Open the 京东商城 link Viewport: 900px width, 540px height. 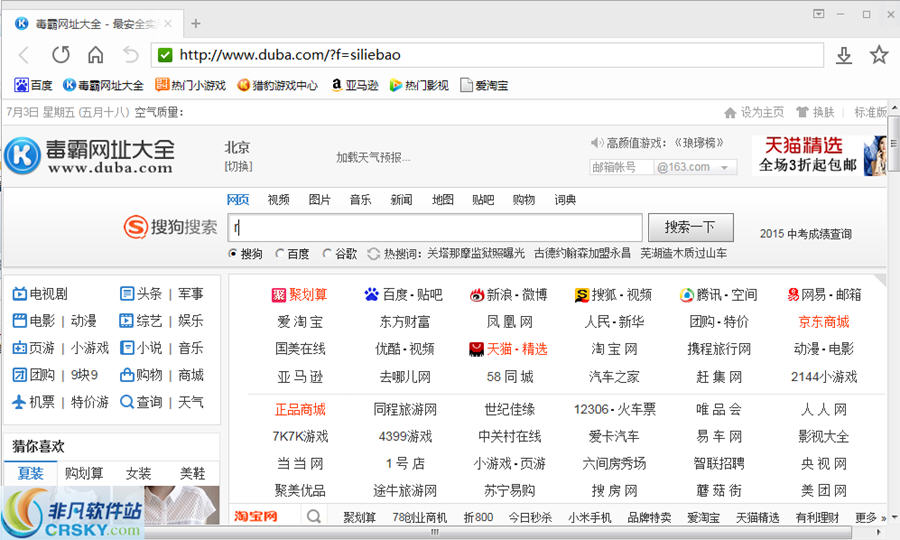pos(824,322)
